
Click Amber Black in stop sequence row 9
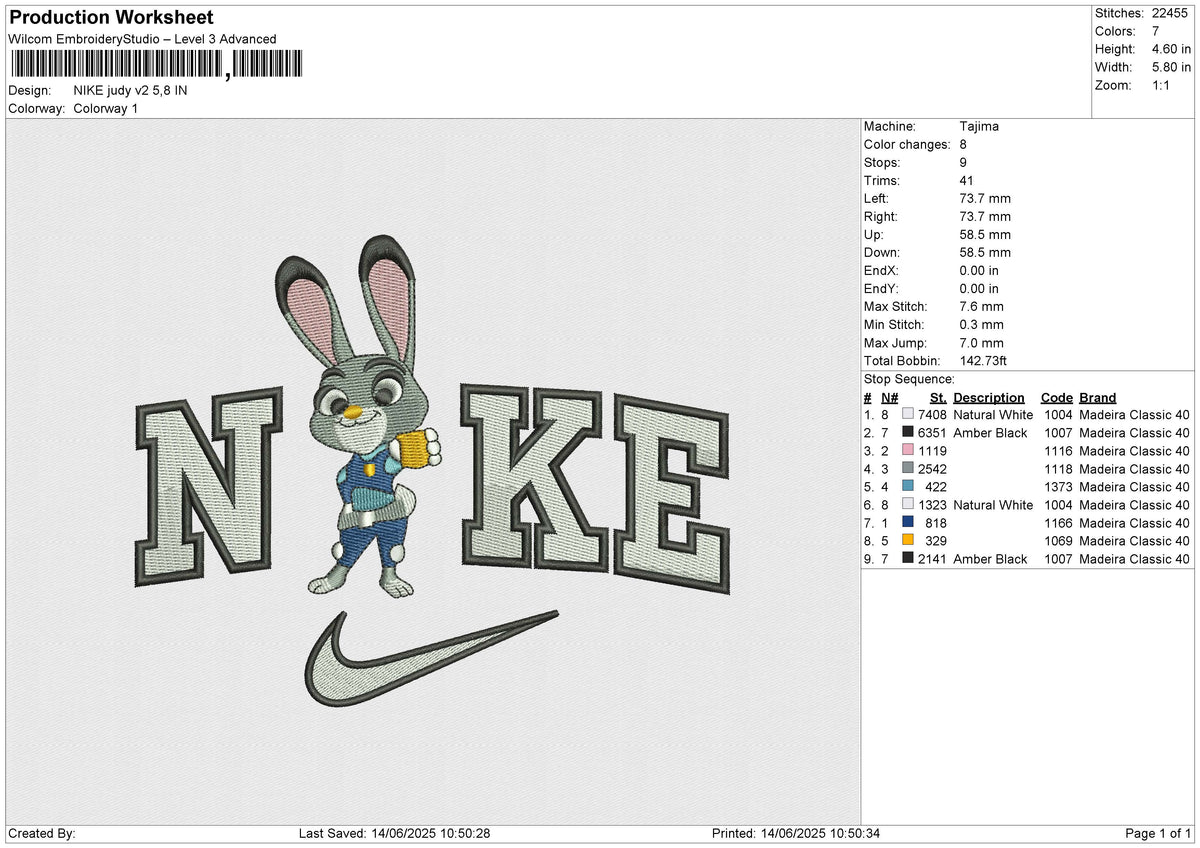[990, 559]
